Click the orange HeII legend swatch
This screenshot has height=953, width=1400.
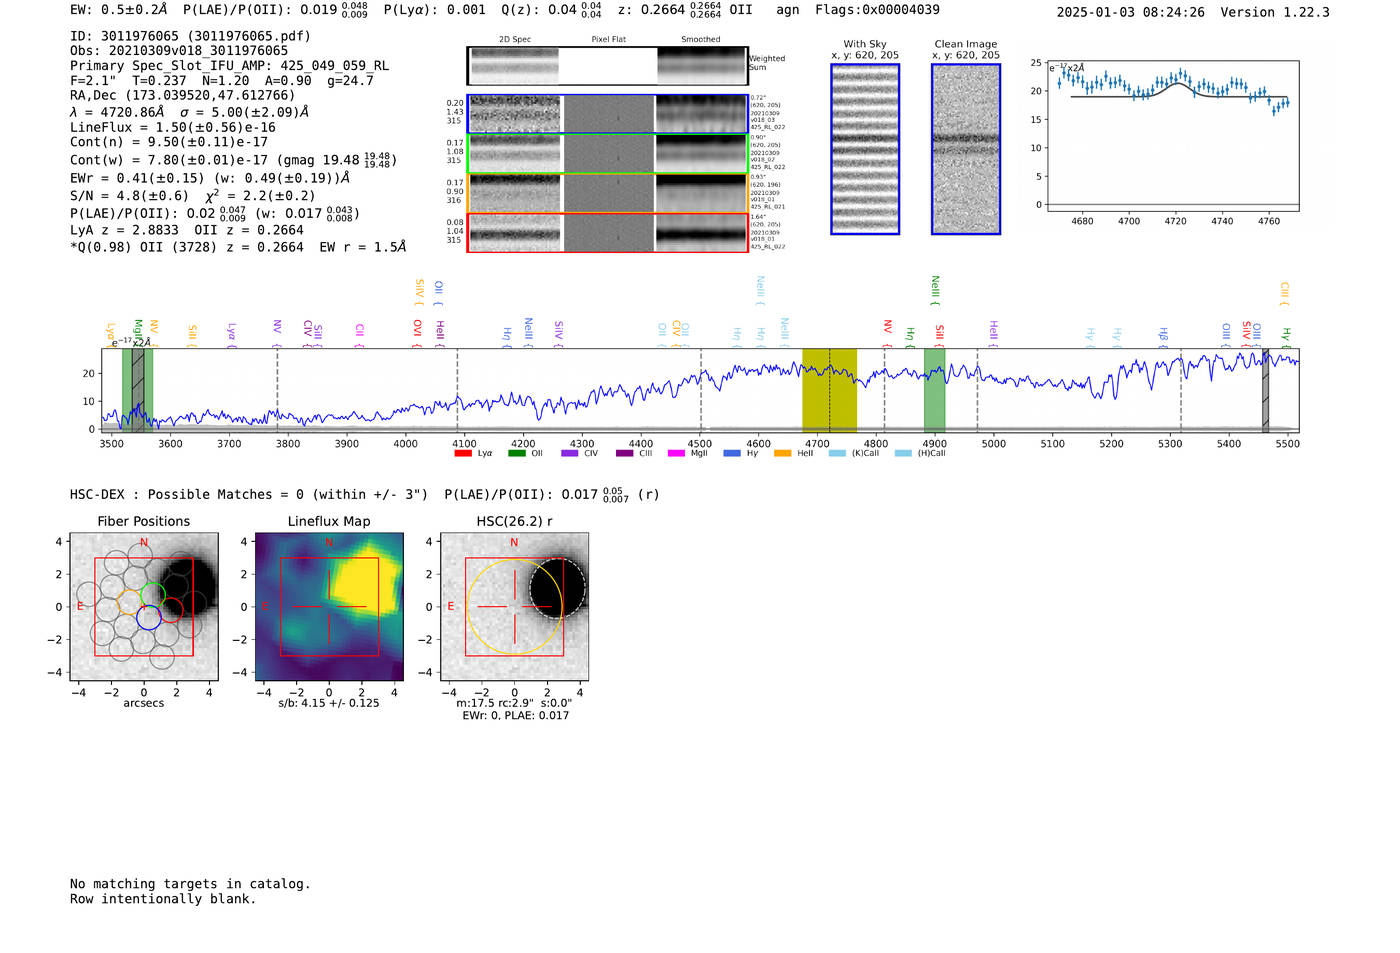point(783,453)
